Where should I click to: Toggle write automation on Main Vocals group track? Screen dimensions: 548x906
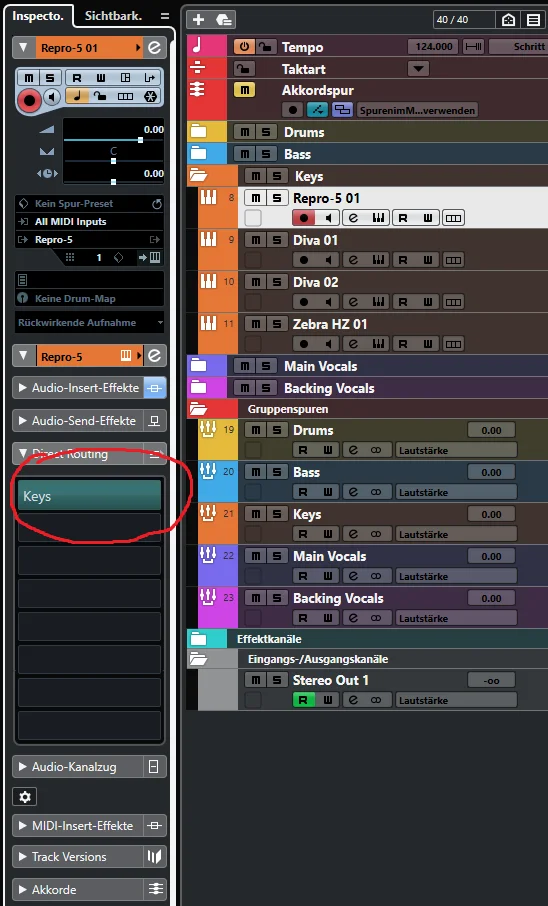coord(328,577)
